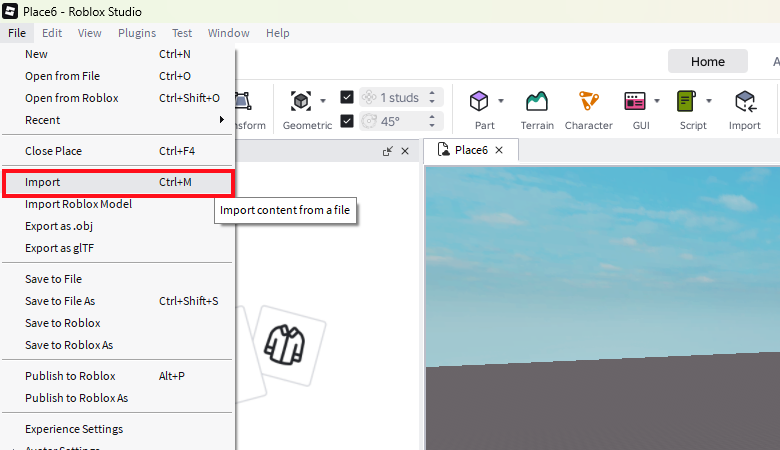The height and width of the screenshot is (450, 780).
Task: Expand the Part dropdown arrow
Action: tap(501, 101)
